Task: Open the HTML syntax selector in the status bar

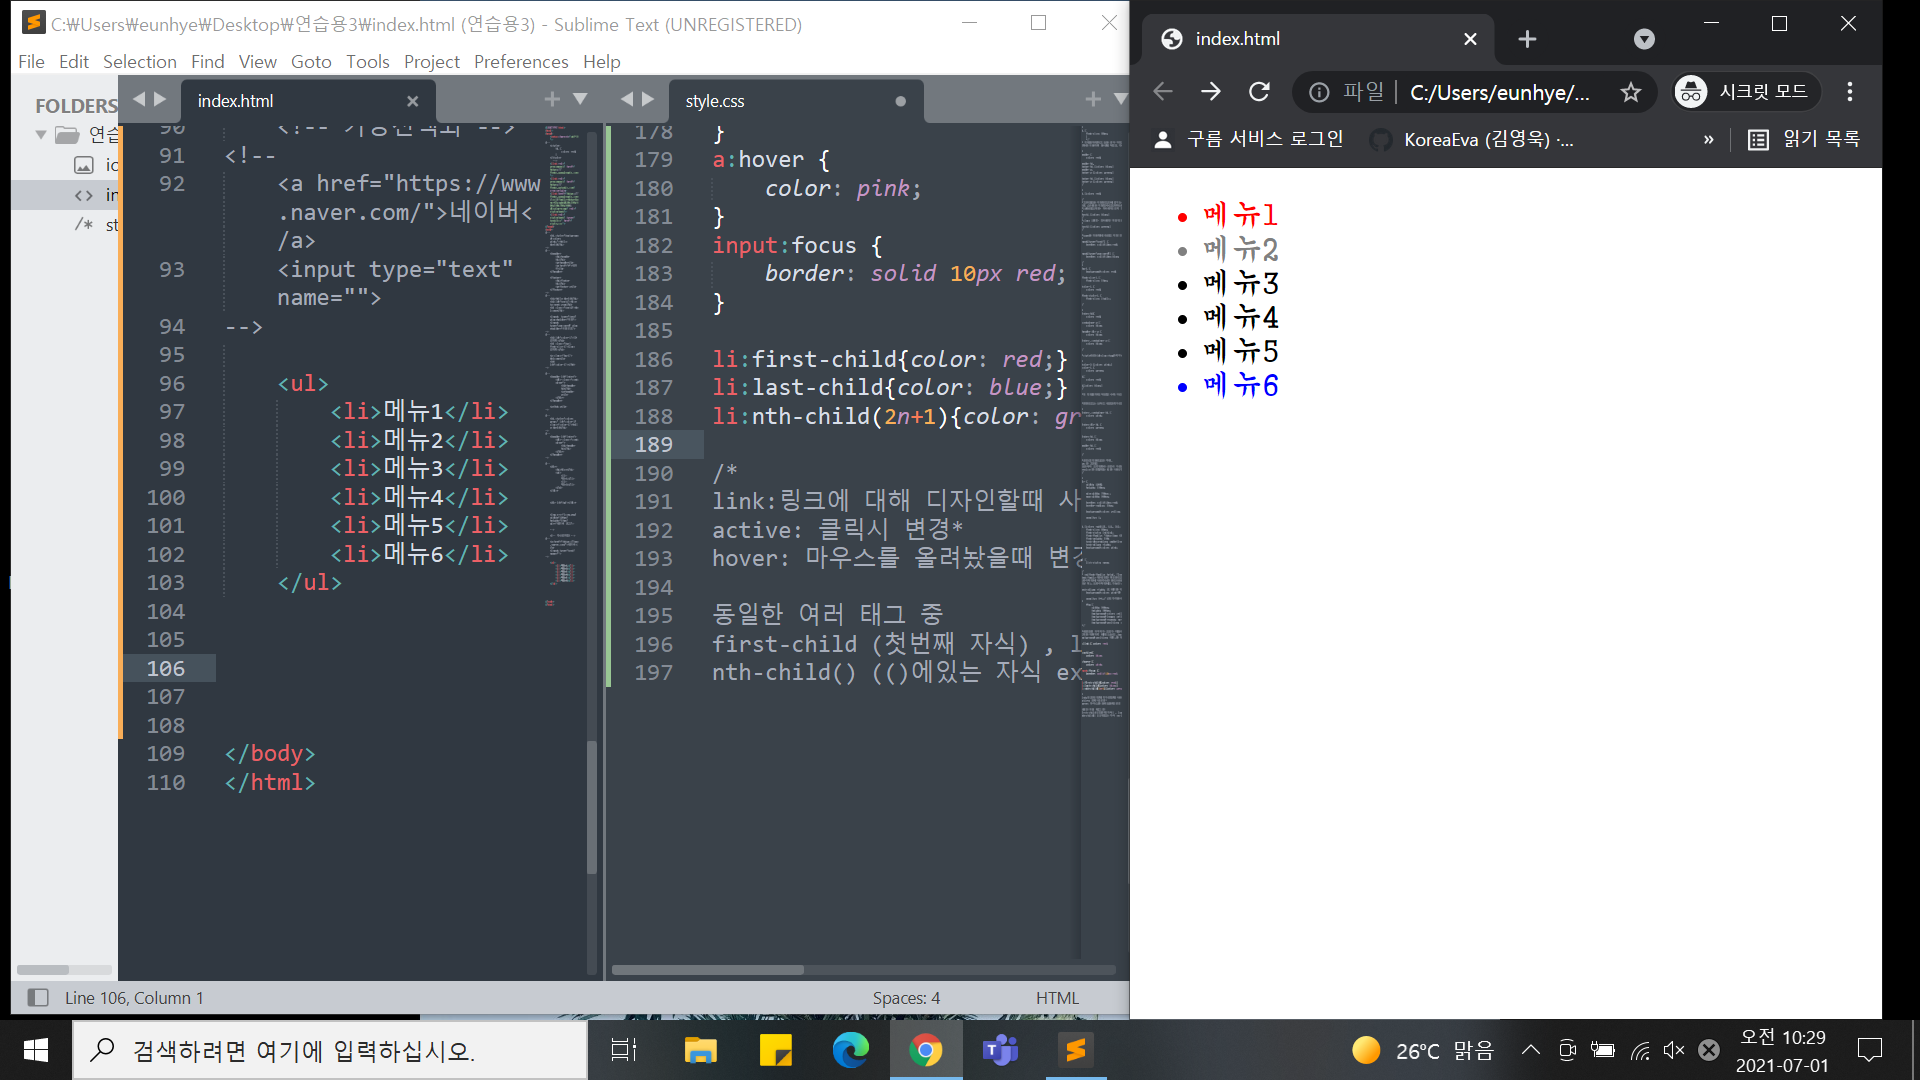Action: click(x=1057, y=997)
